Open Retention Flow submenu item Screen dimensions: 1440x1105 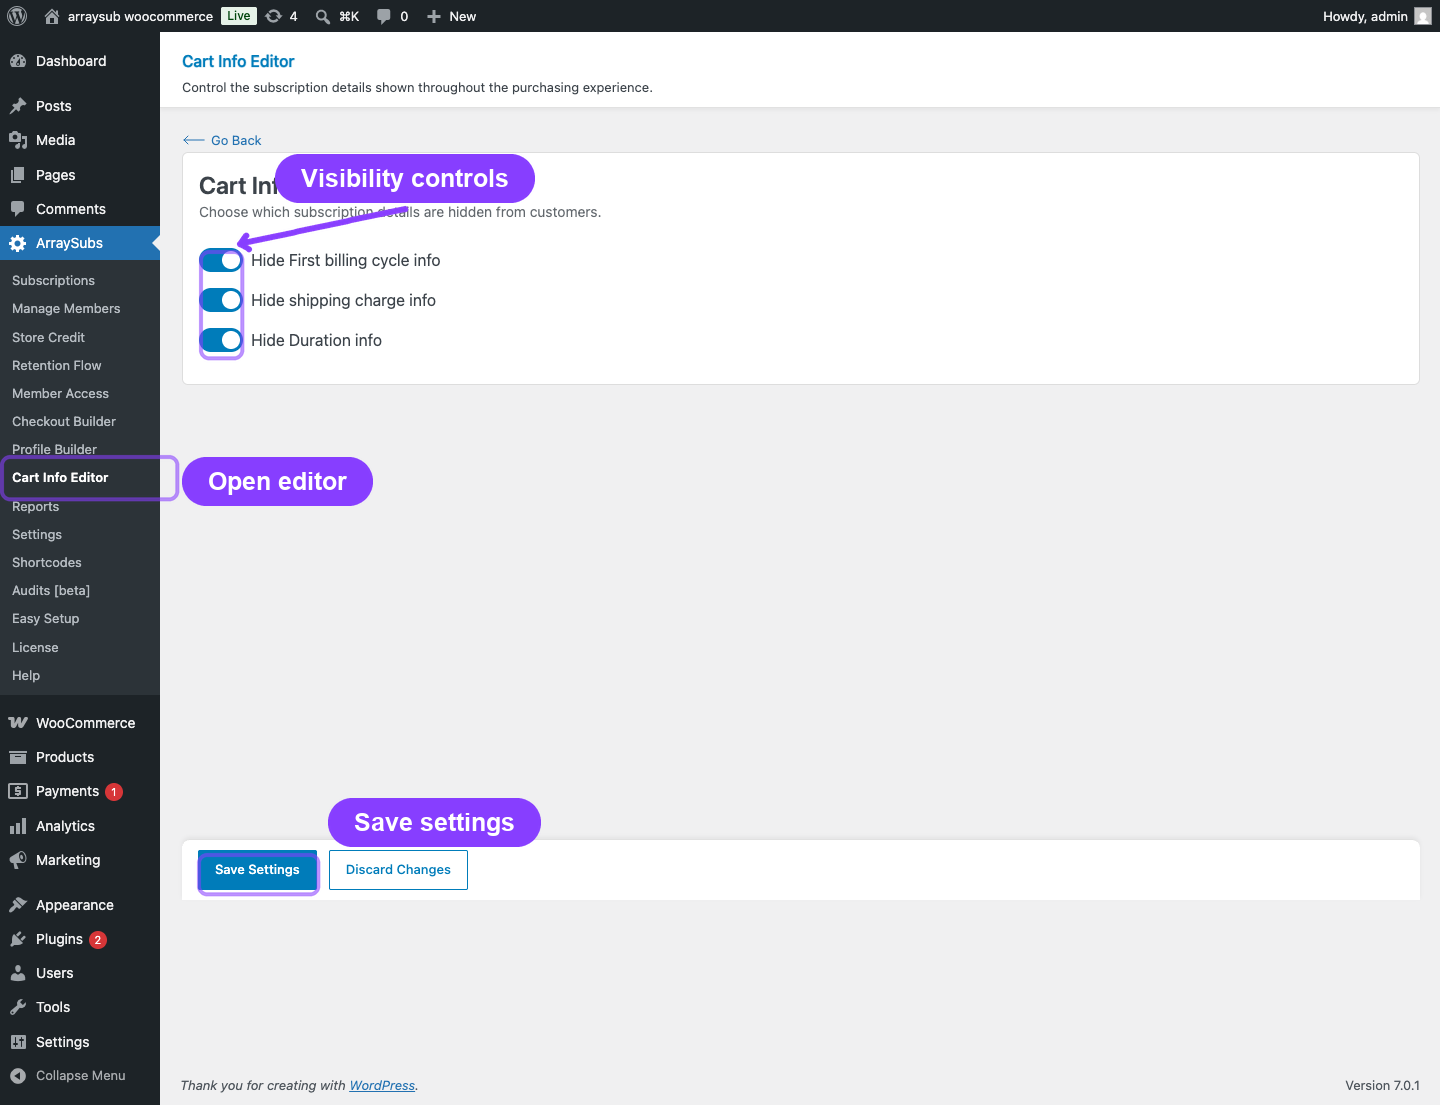pyautogui.click(x=57, y=366)
